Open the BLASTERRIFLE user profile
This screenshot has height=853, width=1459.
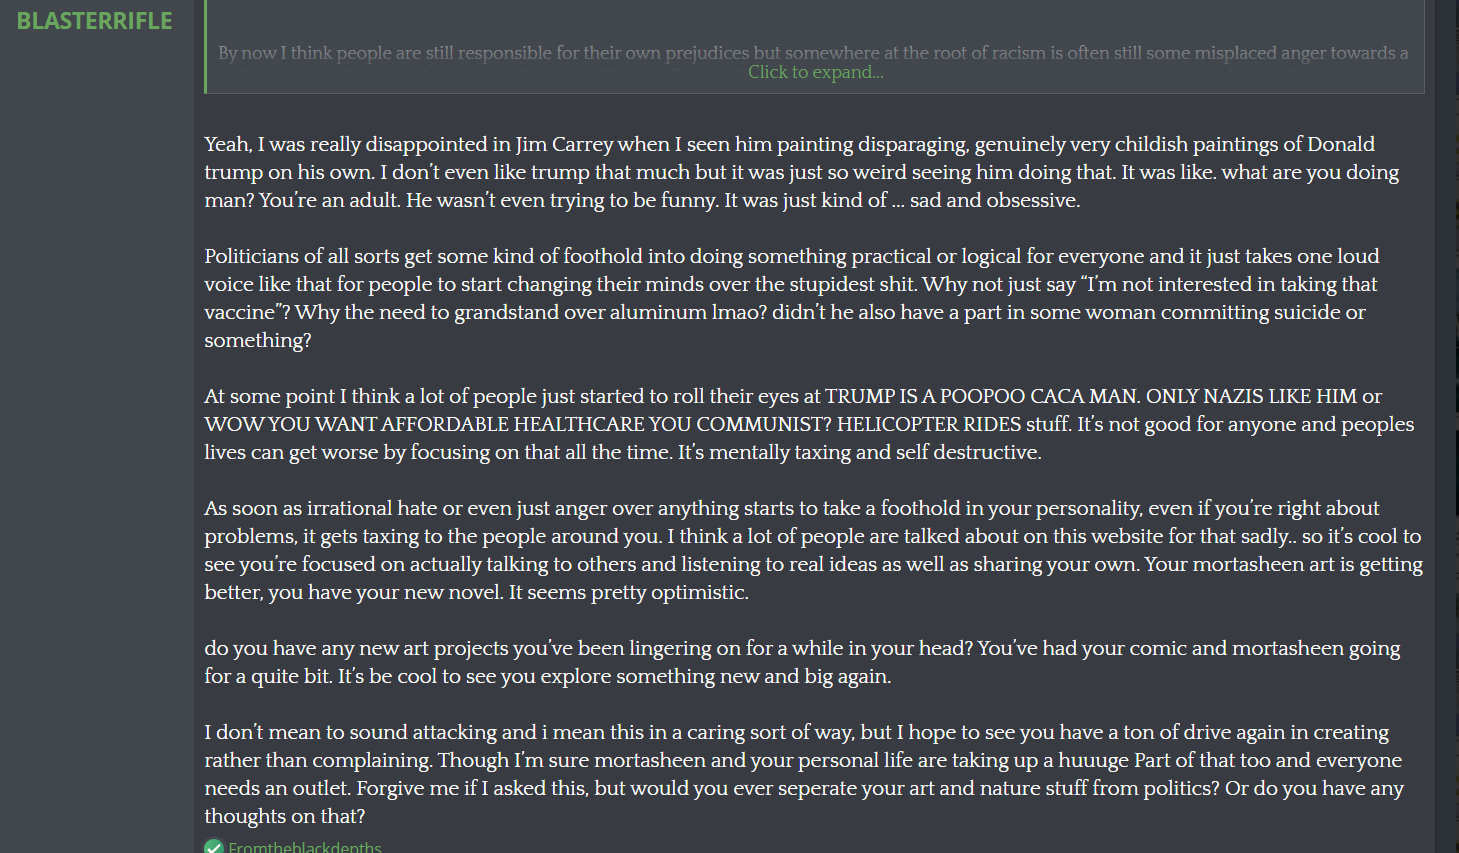(94, 21)
